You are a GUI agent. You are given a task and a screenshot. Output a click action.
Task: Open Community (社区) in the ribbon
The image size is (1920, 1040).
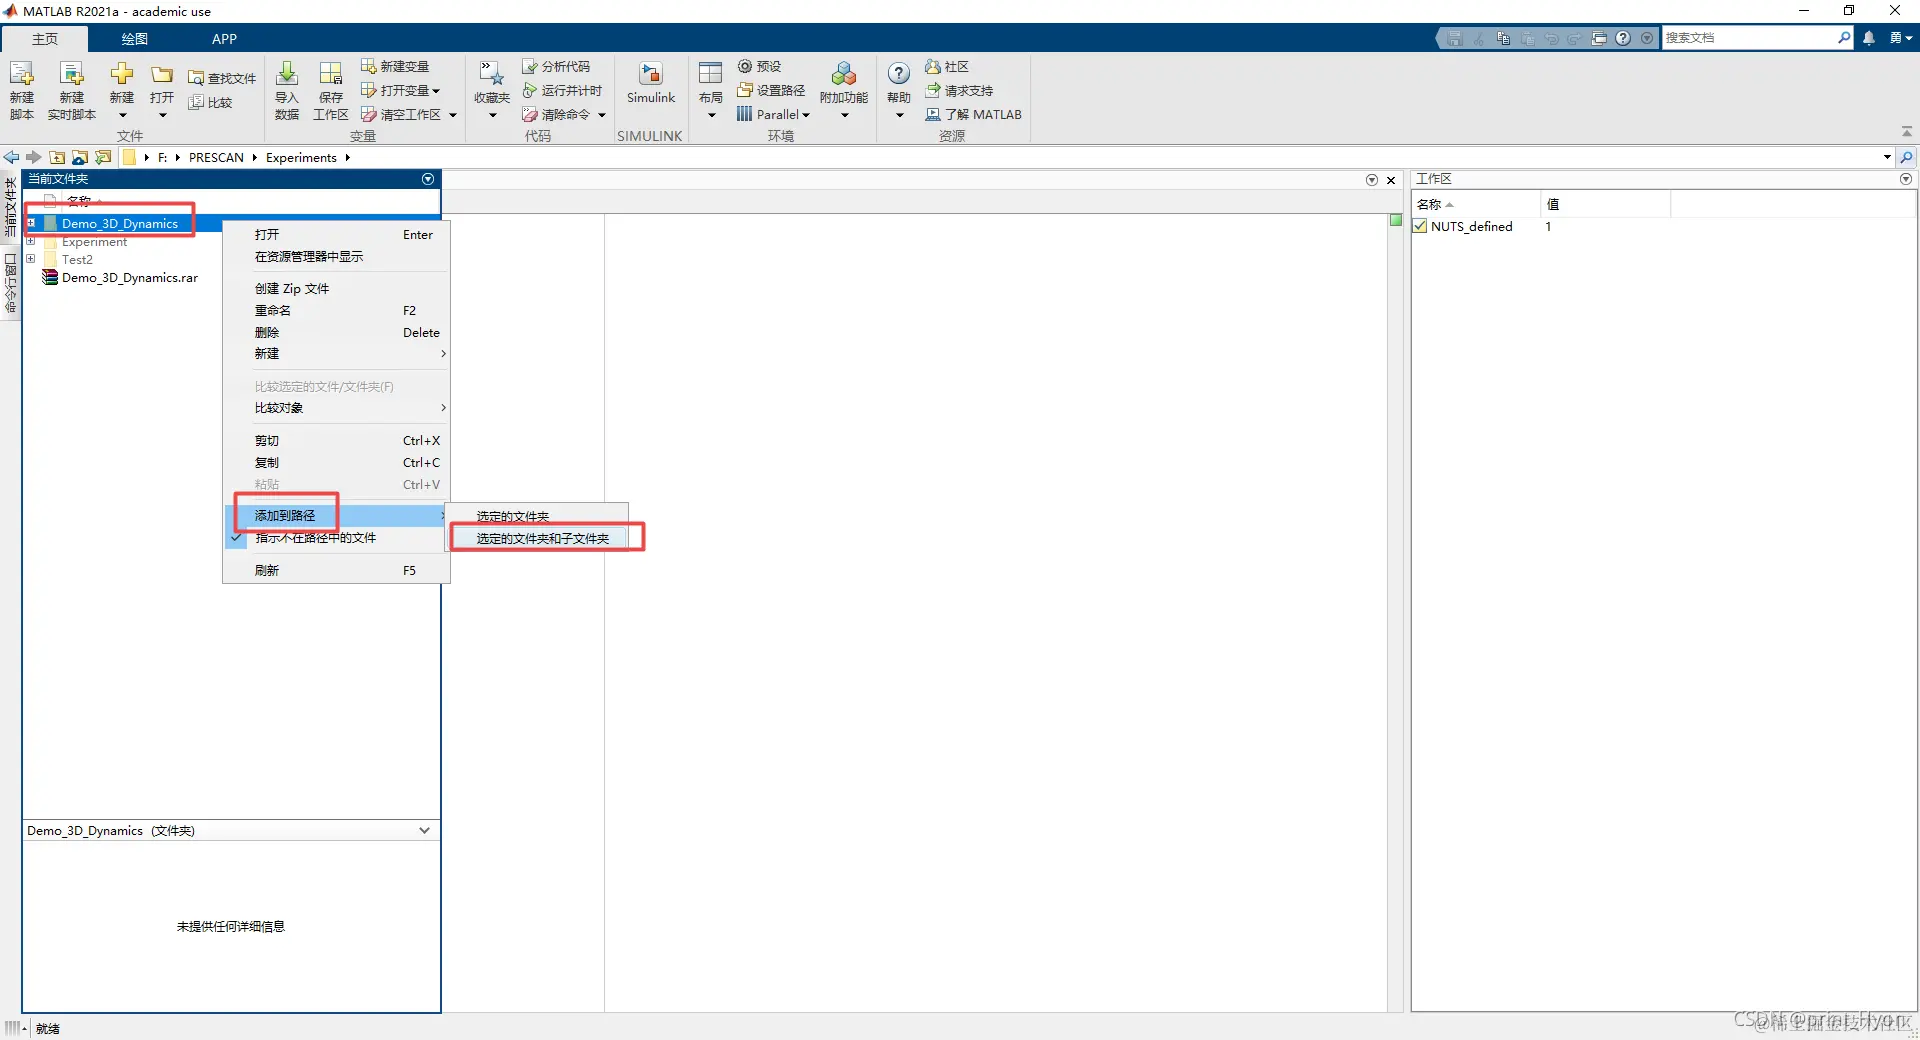pos(947,66)
